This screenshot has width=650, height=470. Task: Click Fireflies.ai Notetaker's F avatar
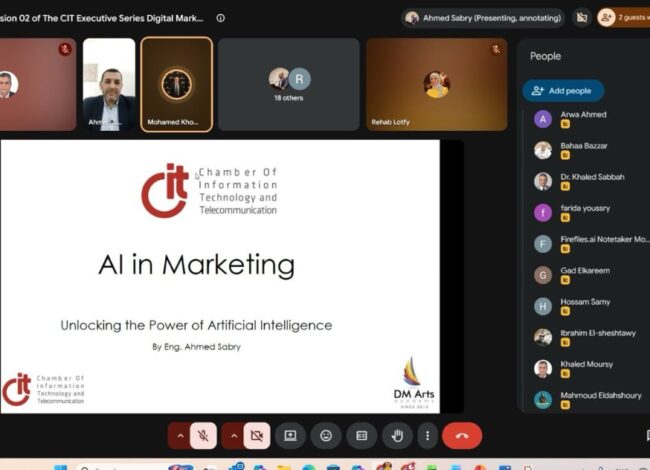coord(543,244)
